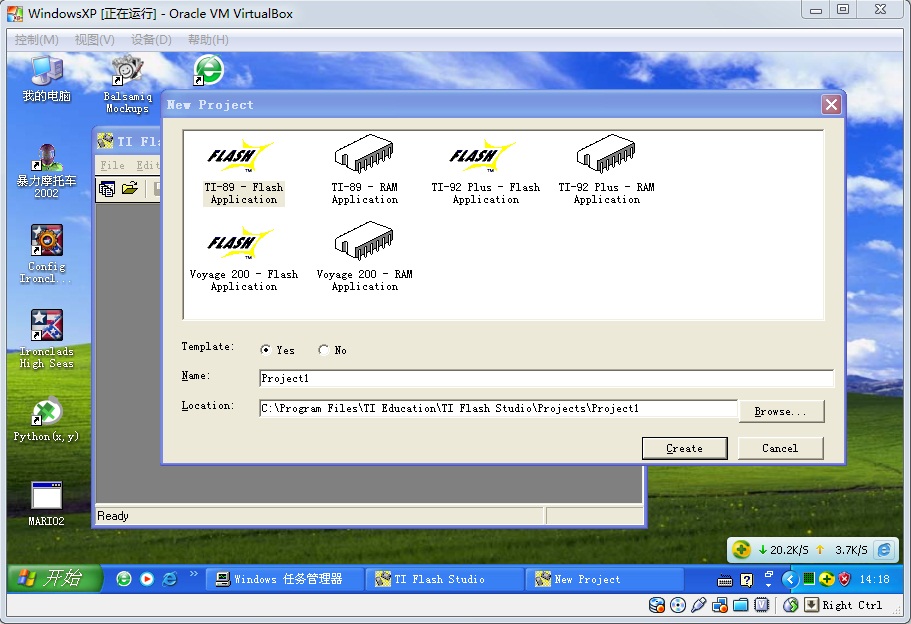Image resolution: width=911 pixels, height=624 pixels.
Task: Expand quick launch overflow chevron
Action: tap(193, 575)
